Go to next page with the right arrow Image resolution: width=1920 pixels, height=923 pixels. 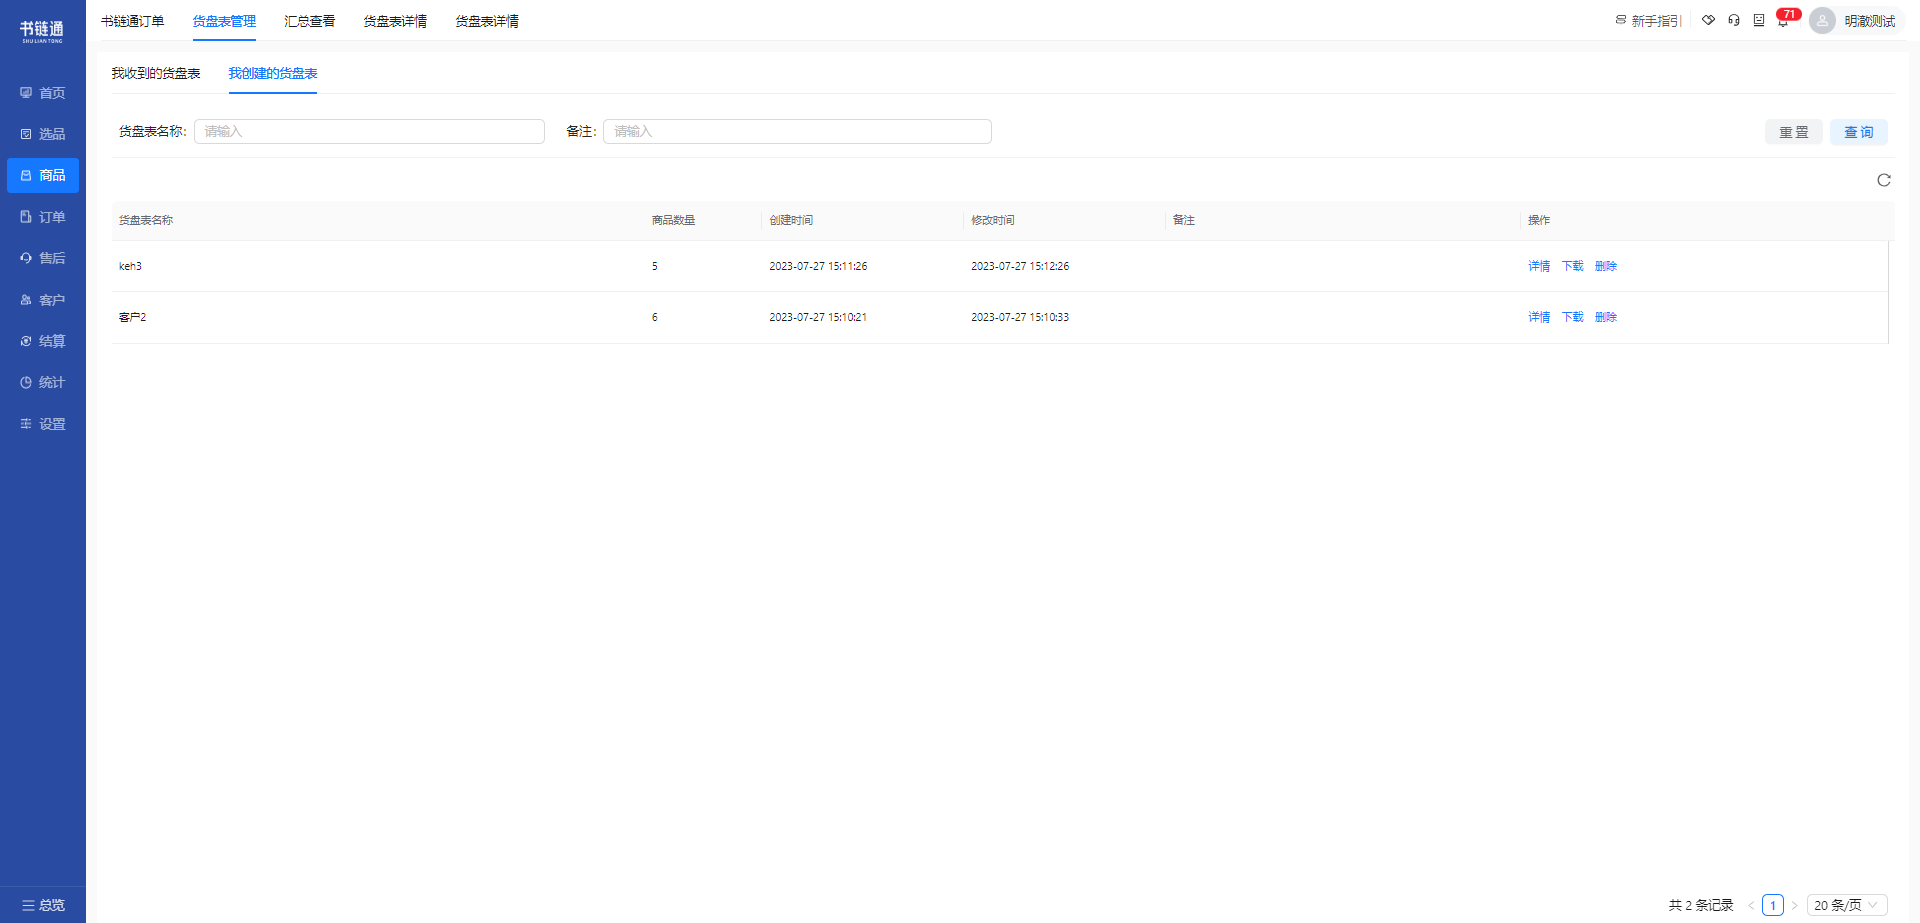coord(1794,905)
